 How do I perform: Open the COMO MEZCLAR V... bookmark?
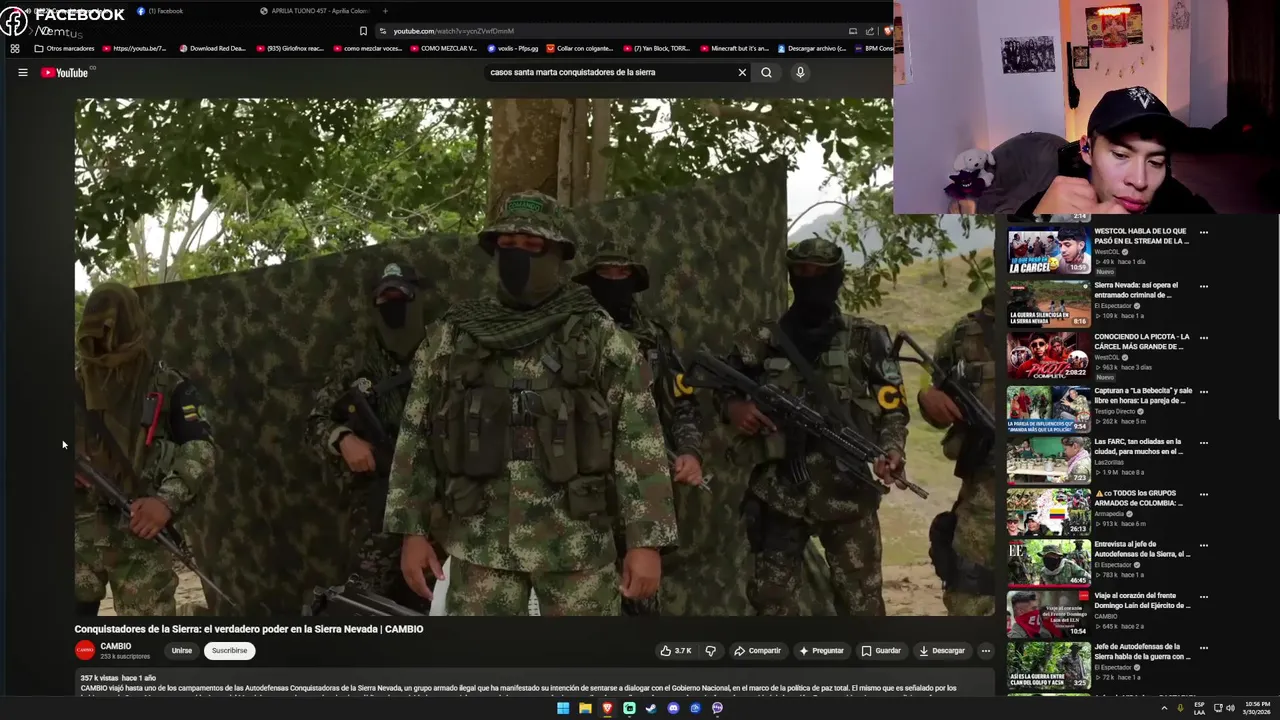tap(442, 48)
